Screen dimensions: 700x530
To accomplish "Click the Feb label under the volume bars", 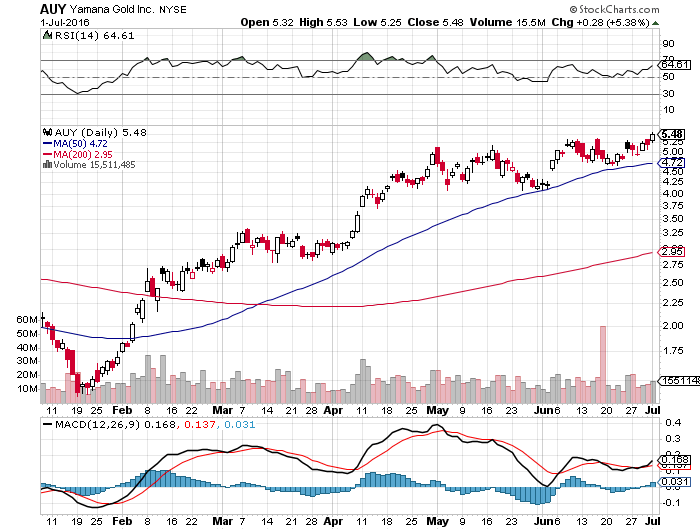I will pyautogui.click(x=122, y=410).
